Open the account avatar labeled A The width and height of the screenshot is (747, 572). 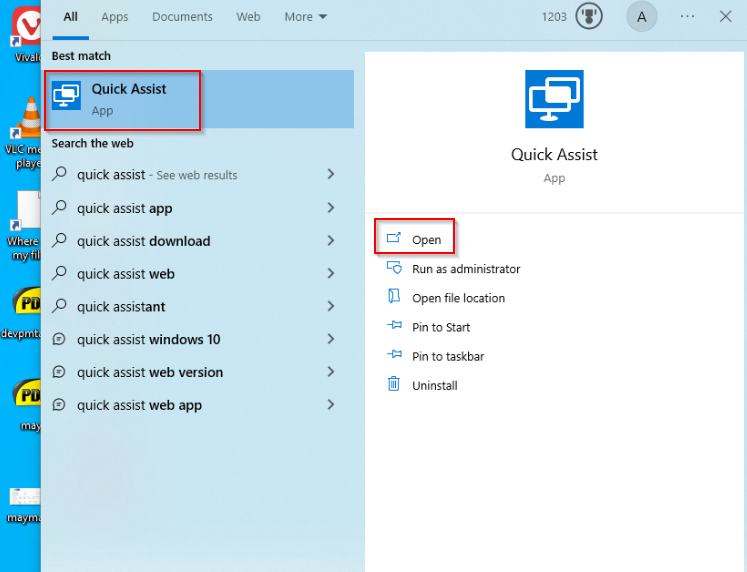(x=642, y=17)
